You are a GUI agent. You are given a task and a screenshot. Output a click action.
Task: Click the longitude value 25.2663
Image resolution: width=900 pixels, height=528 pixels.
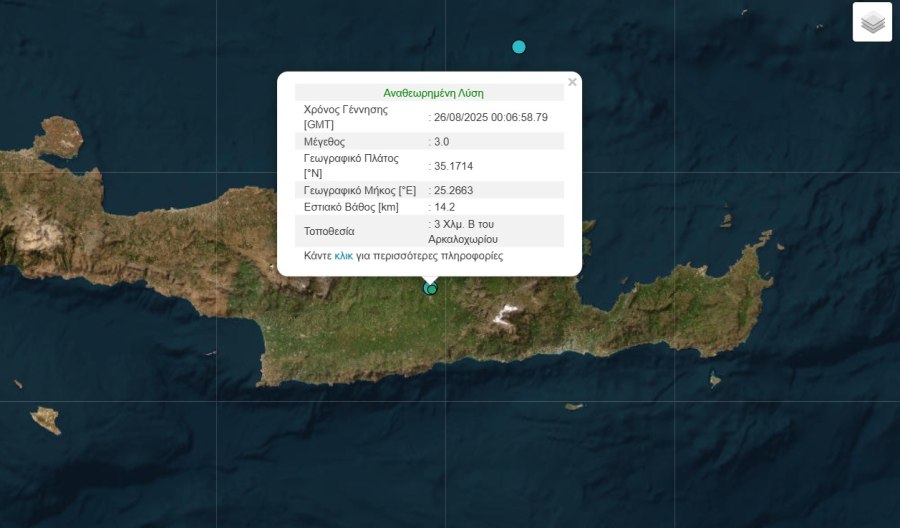click(x=452, y=190)
